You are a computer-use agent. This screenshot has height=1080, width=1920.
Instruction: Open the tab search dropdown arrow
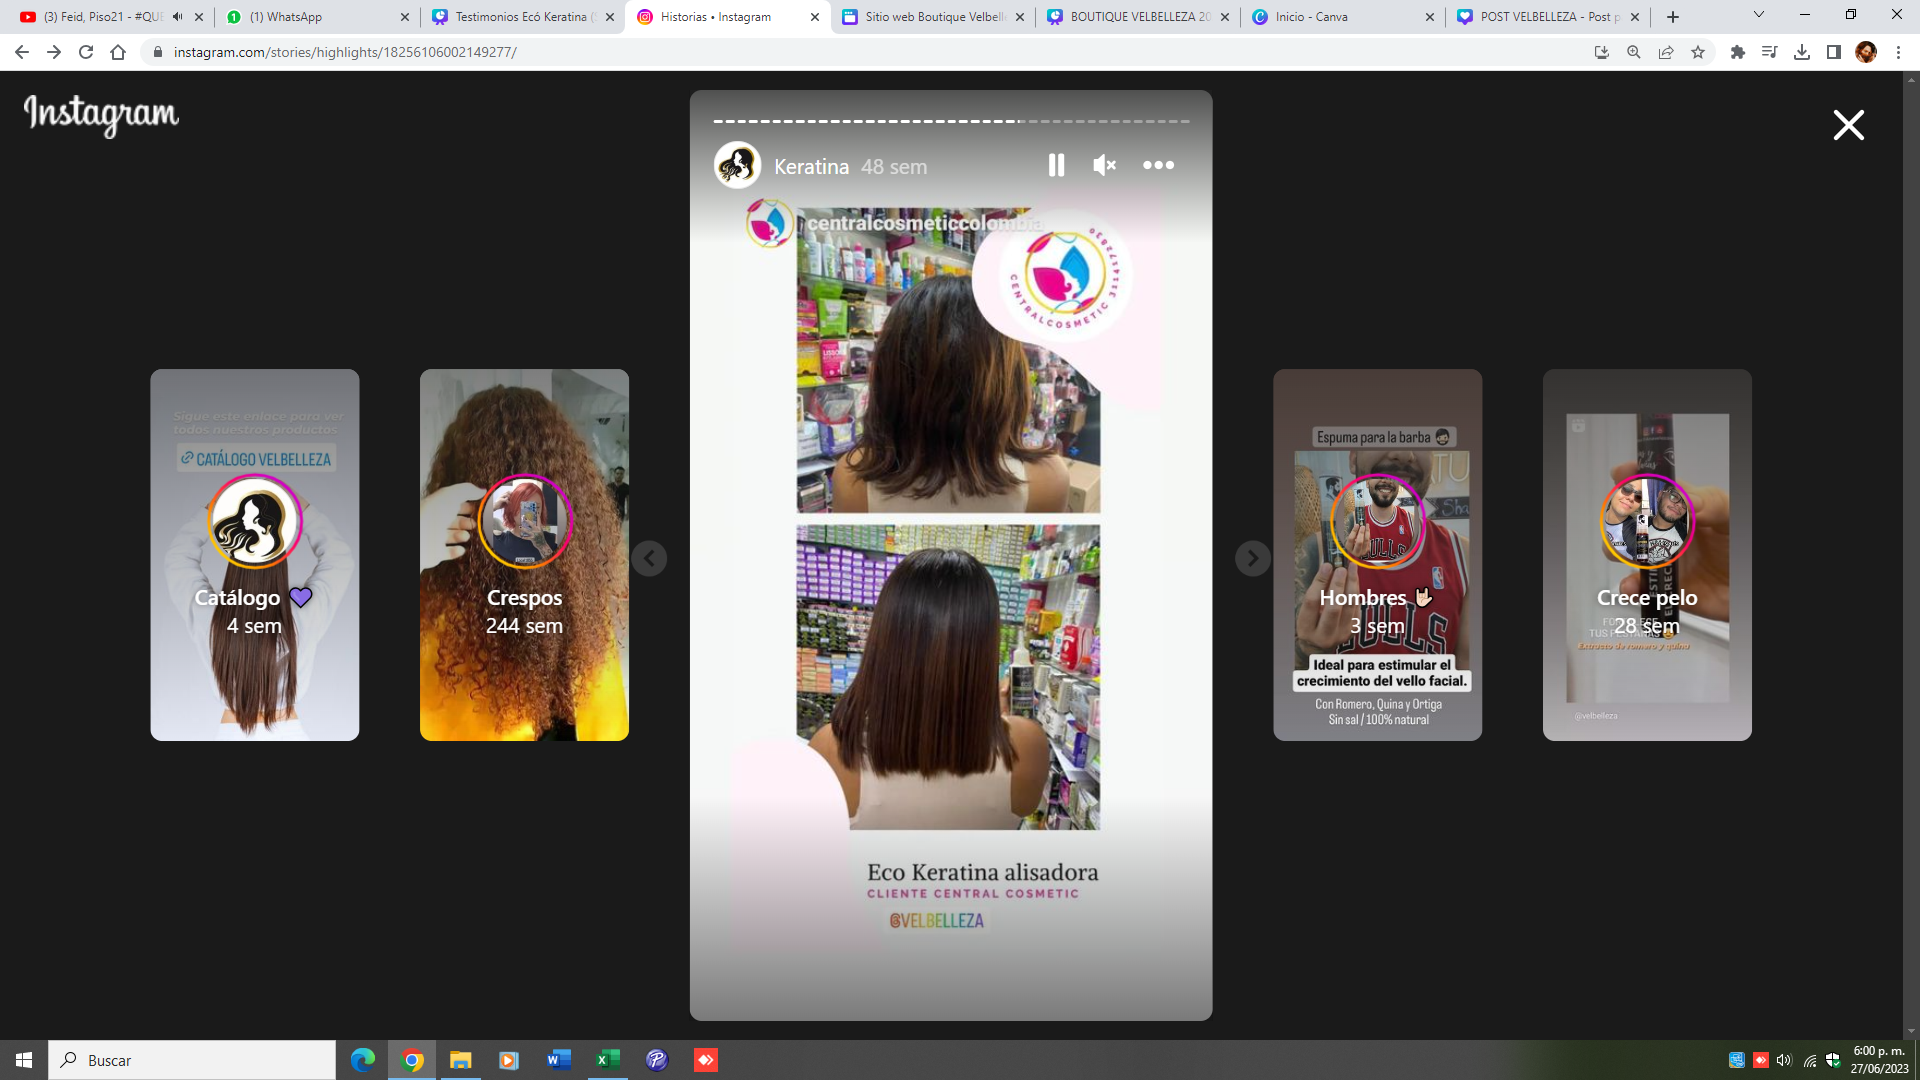coord(1759,15)
